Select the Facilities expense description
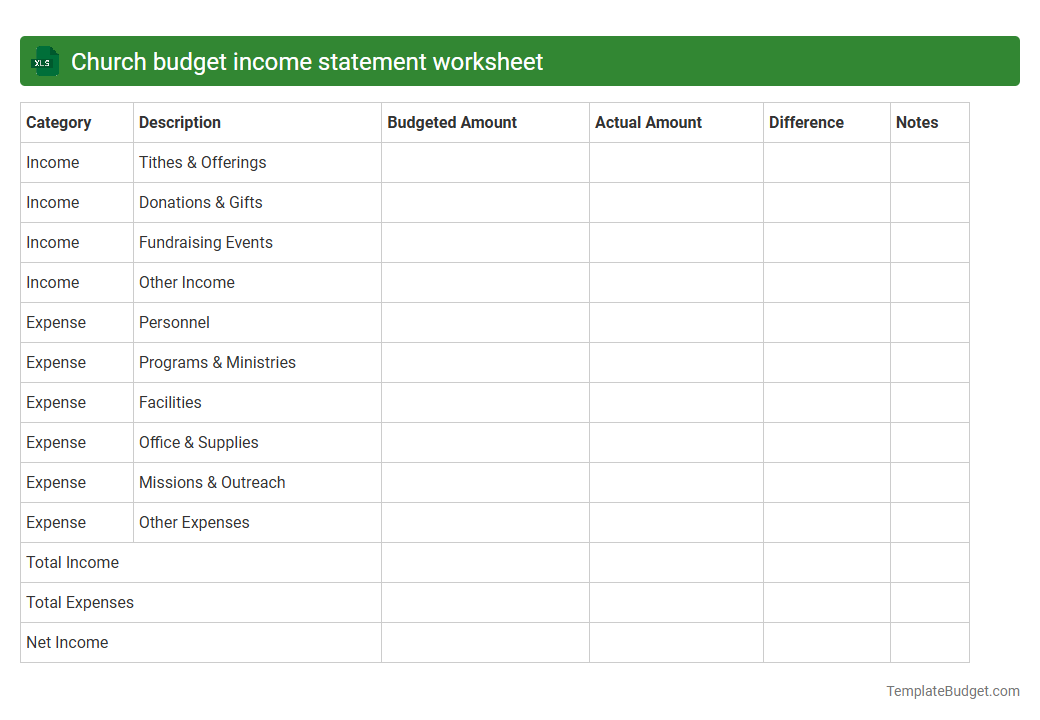This screenshot has width=1040, height=720. pyautogui.click(x=170, y=402)
